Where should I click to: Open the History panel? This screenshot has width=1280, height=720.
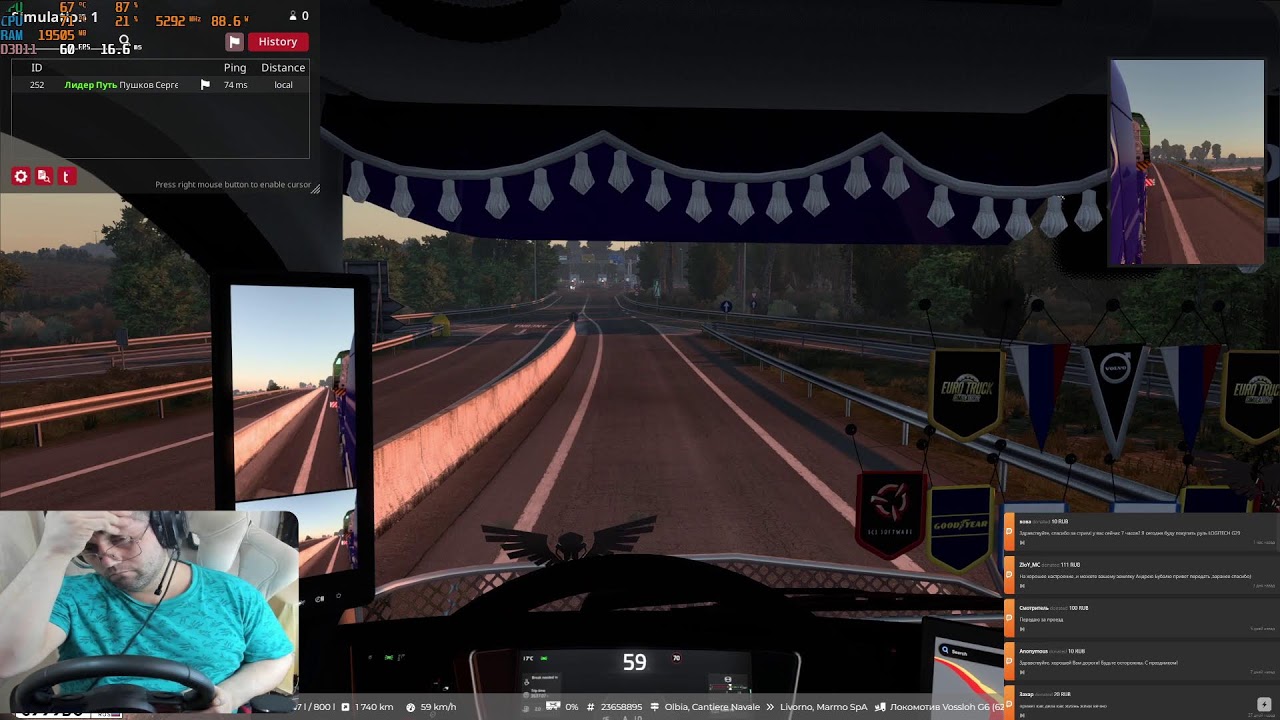278,42
